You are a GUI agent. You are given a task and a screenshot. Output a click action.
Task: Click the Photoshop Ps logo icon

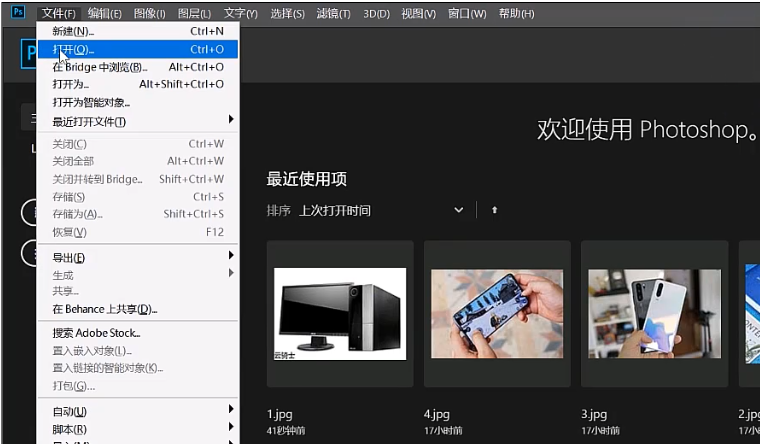point(14,13)
